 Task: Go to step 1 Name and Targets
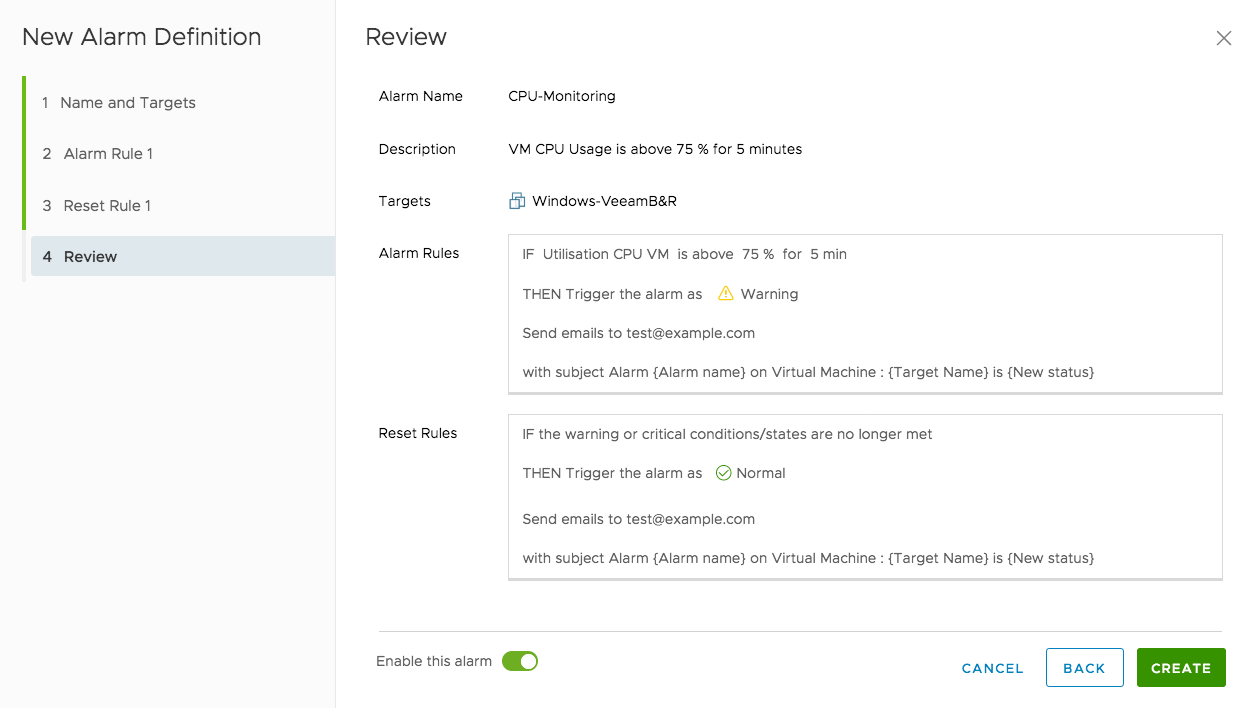tap(127, 103)
